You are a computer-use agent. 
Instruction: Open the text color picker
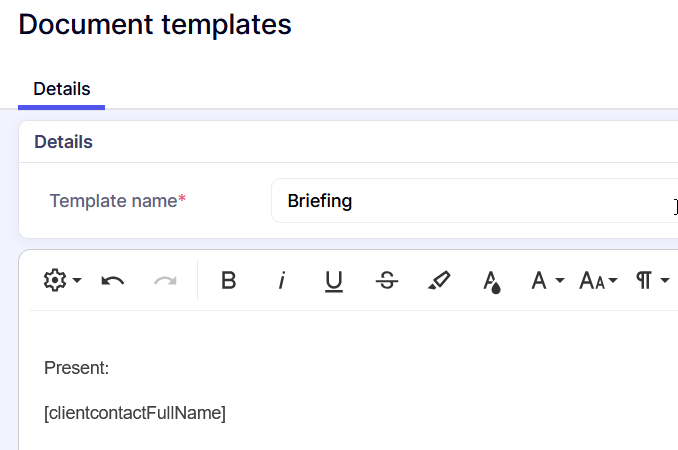tap(491, 282)
